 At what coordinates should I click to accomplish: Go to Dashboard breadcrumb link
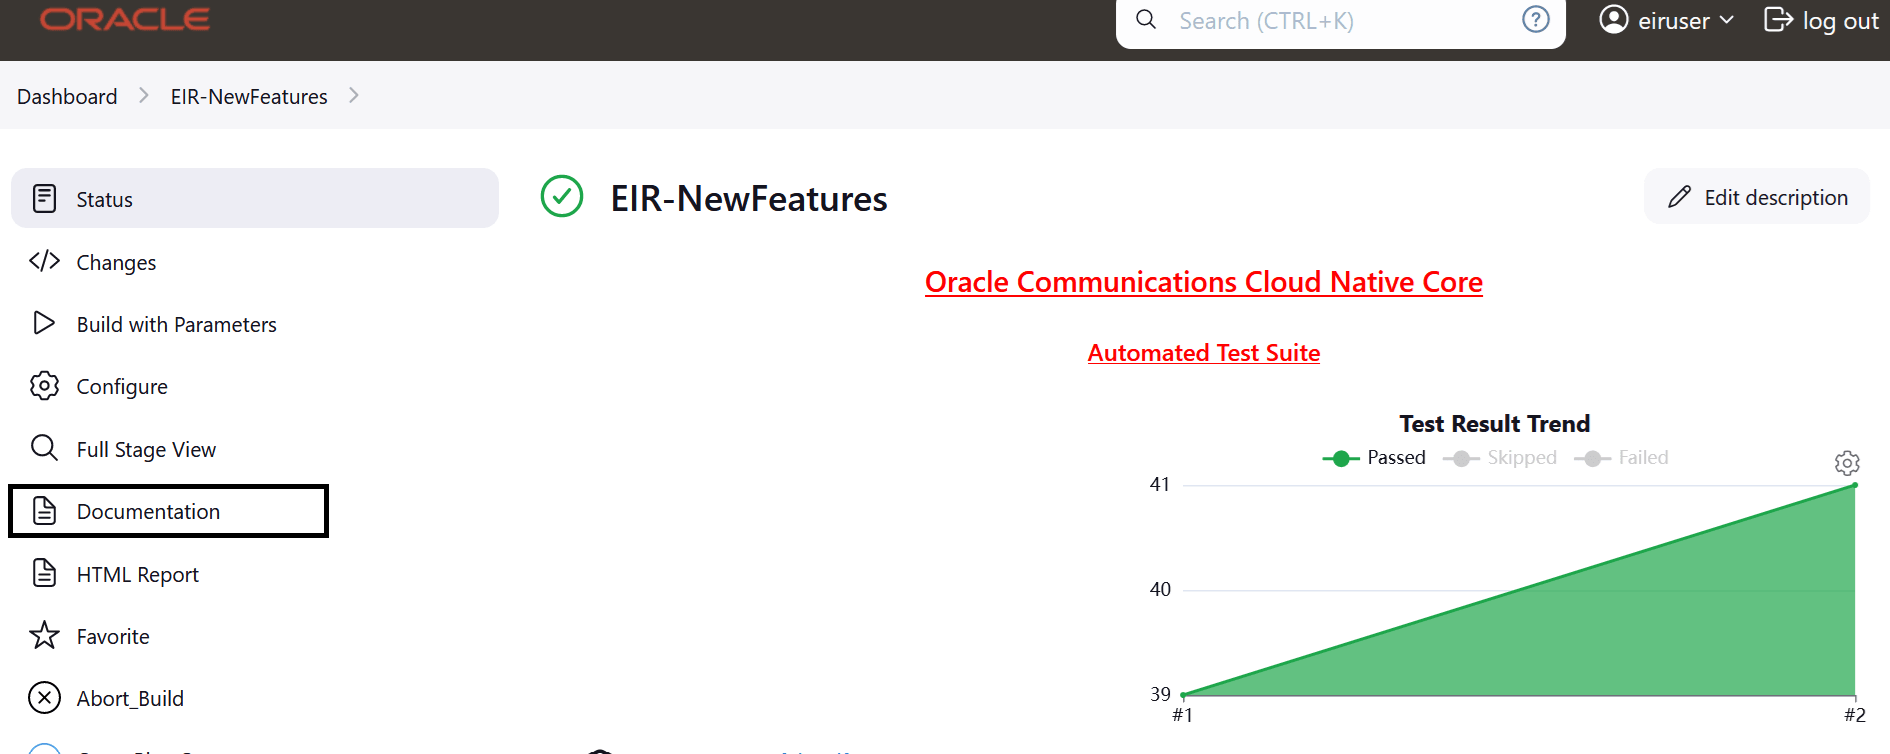67,96
